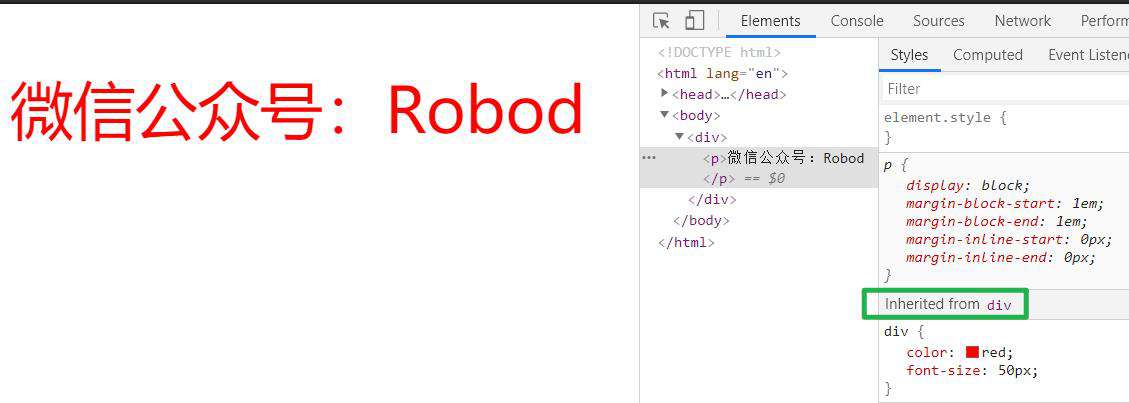Click the div link in Inherited from
1129x403 pixels.
(x=999, y=304)
